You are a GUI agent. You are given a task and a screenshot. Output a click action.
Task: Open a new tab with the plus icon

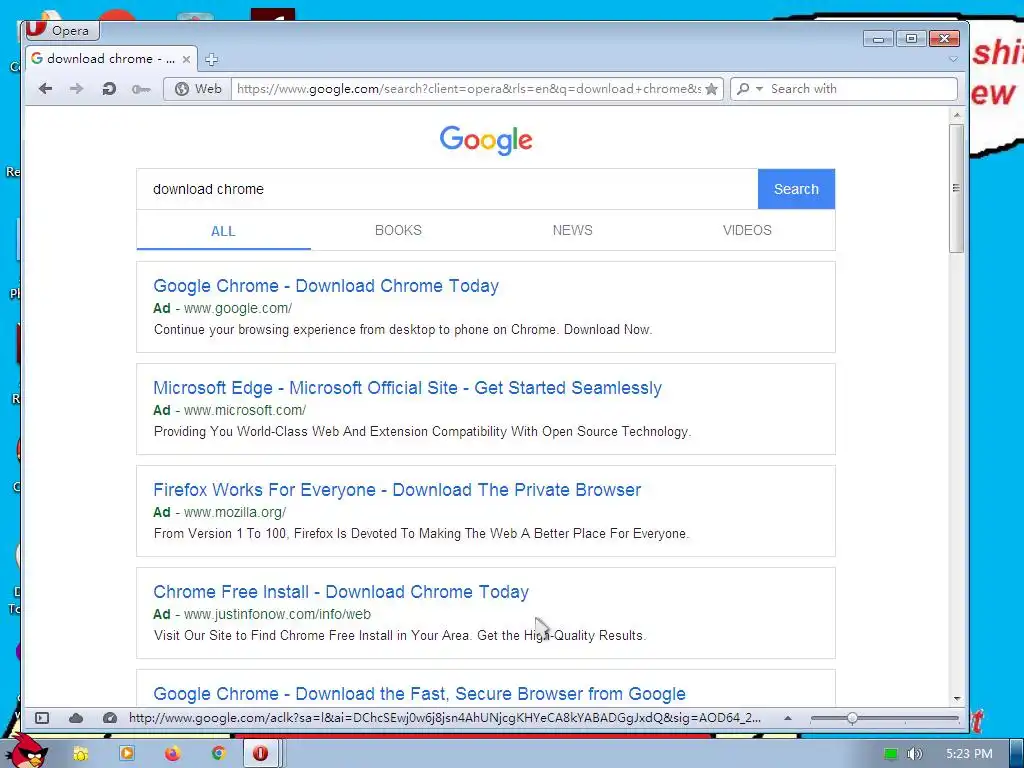(211, 59)
